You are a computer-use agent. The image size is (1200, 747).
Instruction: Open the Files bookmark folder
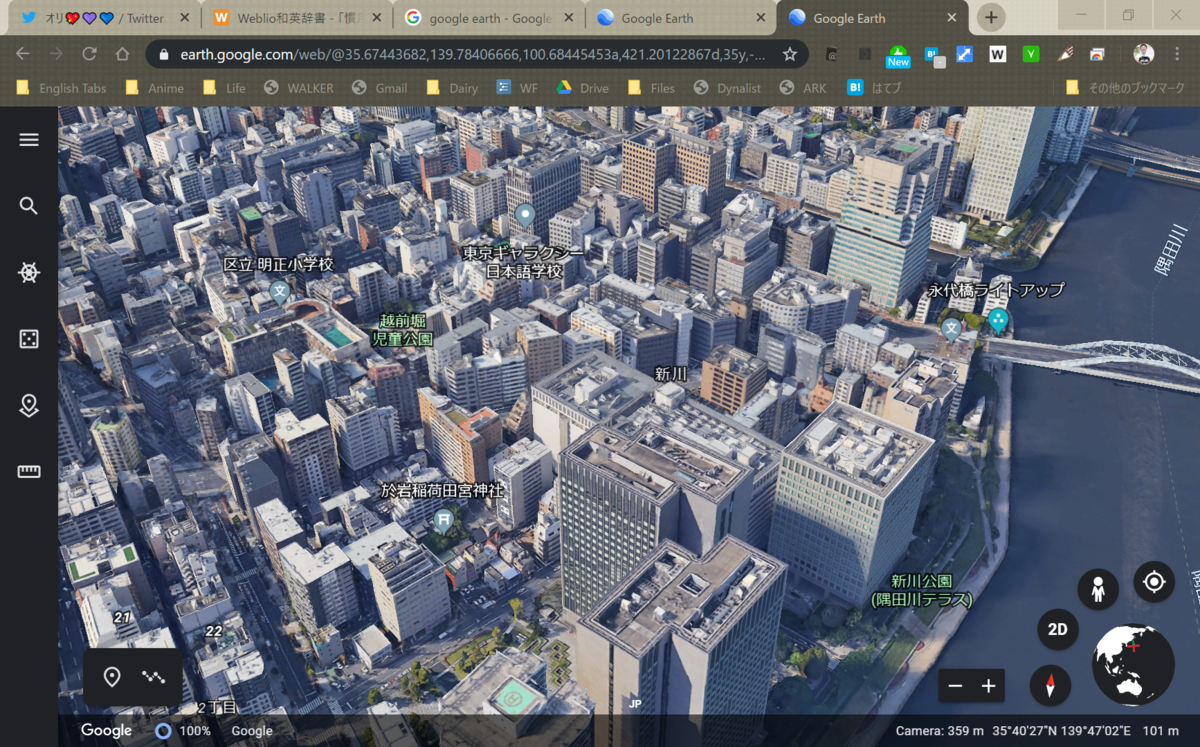[x=651, y=88]
